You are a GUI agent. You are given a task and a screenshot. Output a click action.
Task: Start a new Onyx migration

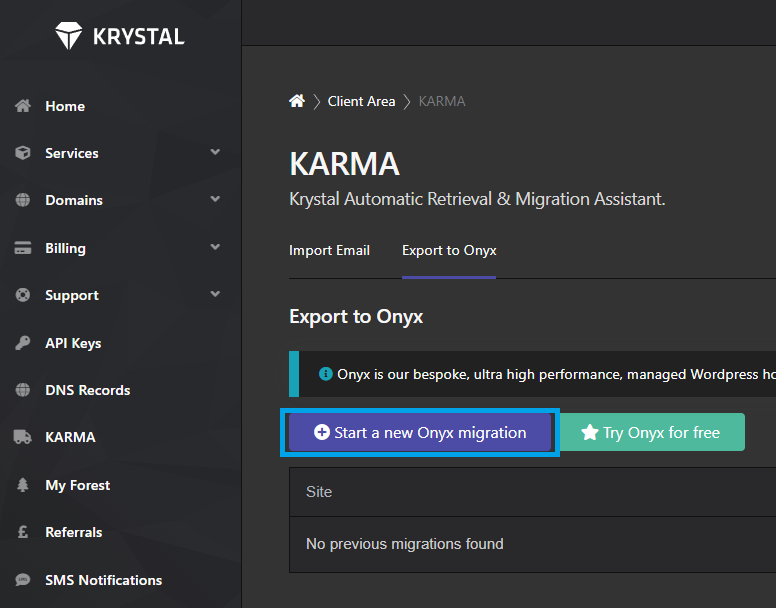coord(420,432)
